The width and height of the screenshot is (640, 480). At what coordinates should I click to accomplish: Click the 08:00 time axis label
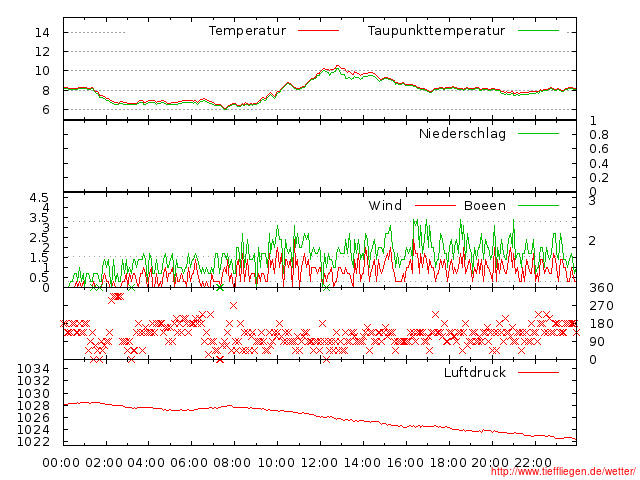pos(232,463)
